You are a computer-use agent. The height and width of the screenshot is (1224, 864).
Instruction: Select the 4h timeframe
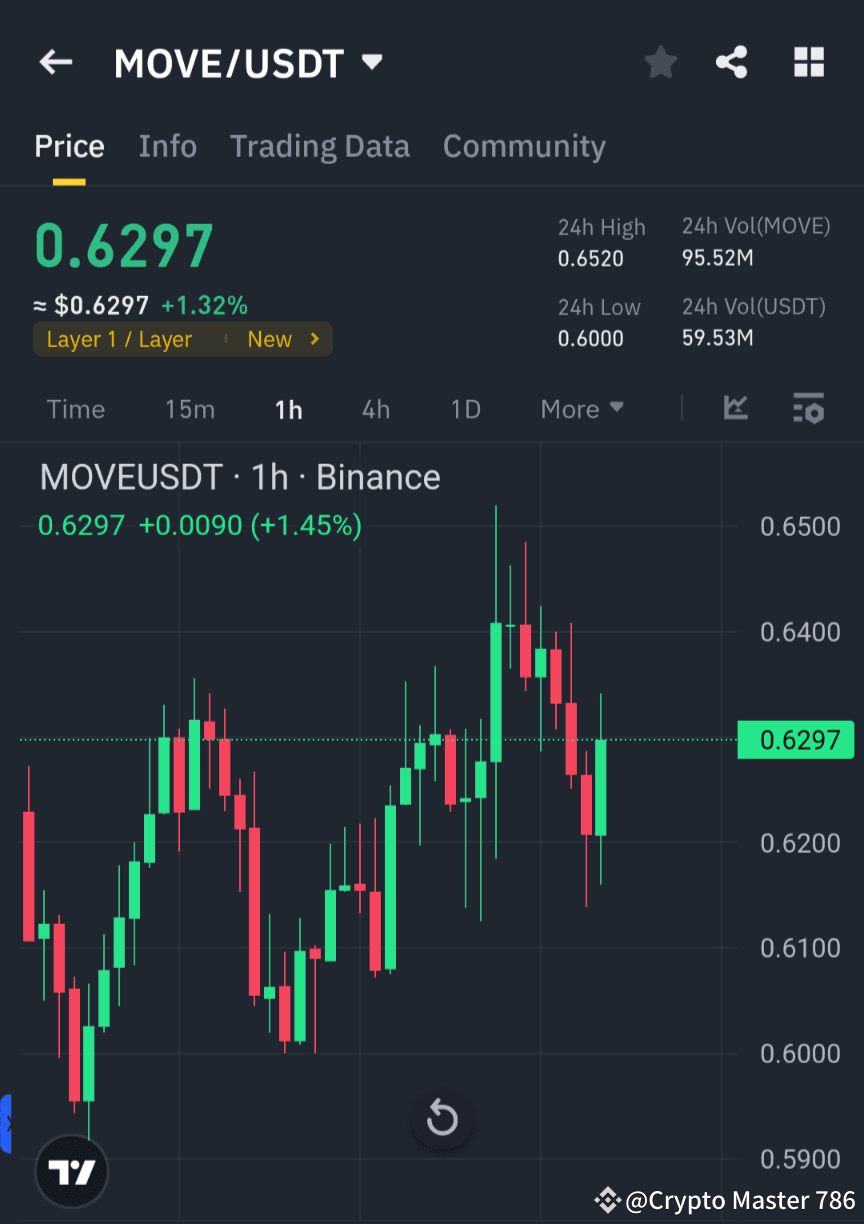click(x=376, y=408)
